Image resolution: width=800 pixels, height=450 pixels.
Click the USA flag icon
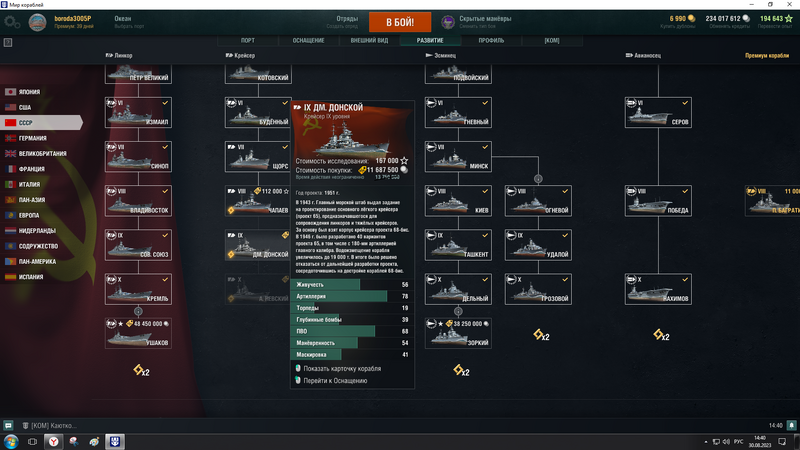coord(10,107)
